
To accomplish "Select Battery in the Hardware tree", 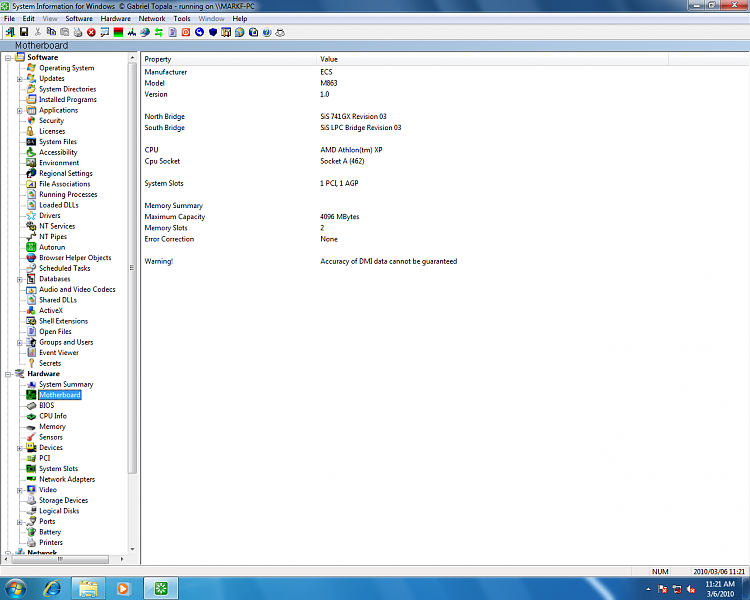I will click(50, 532).
